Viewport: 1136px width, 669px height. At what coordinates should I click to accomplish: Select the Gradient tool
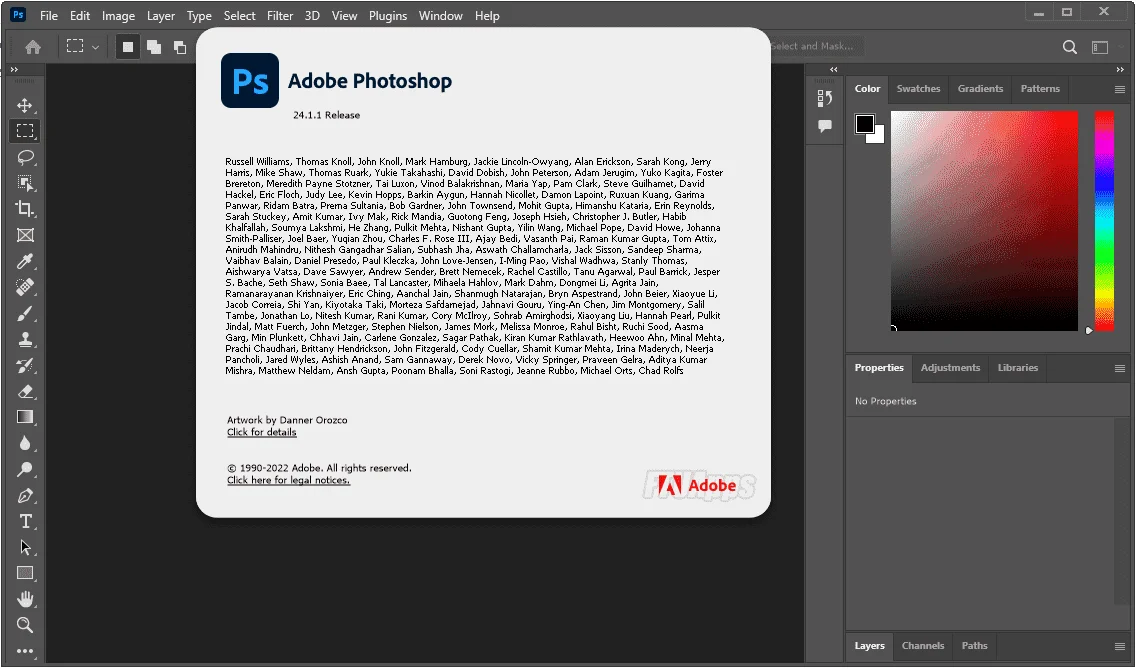coord(25,417)
